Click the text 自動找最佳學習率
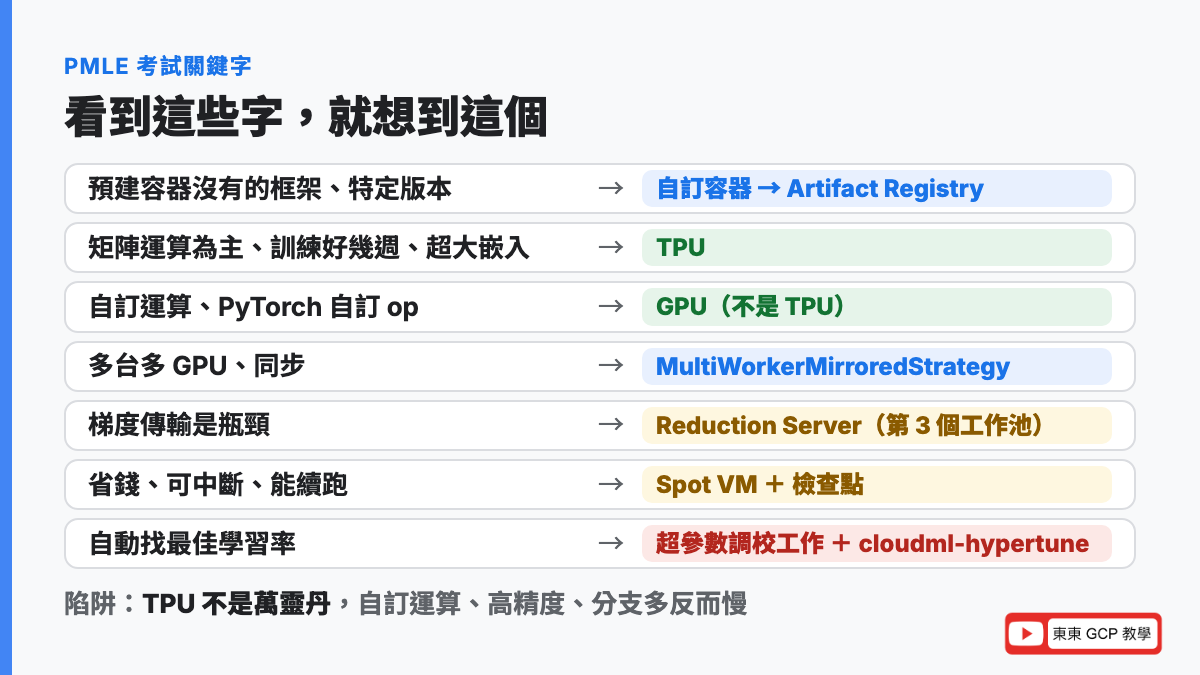This screenshot has height=675, width=1200. 192,544
